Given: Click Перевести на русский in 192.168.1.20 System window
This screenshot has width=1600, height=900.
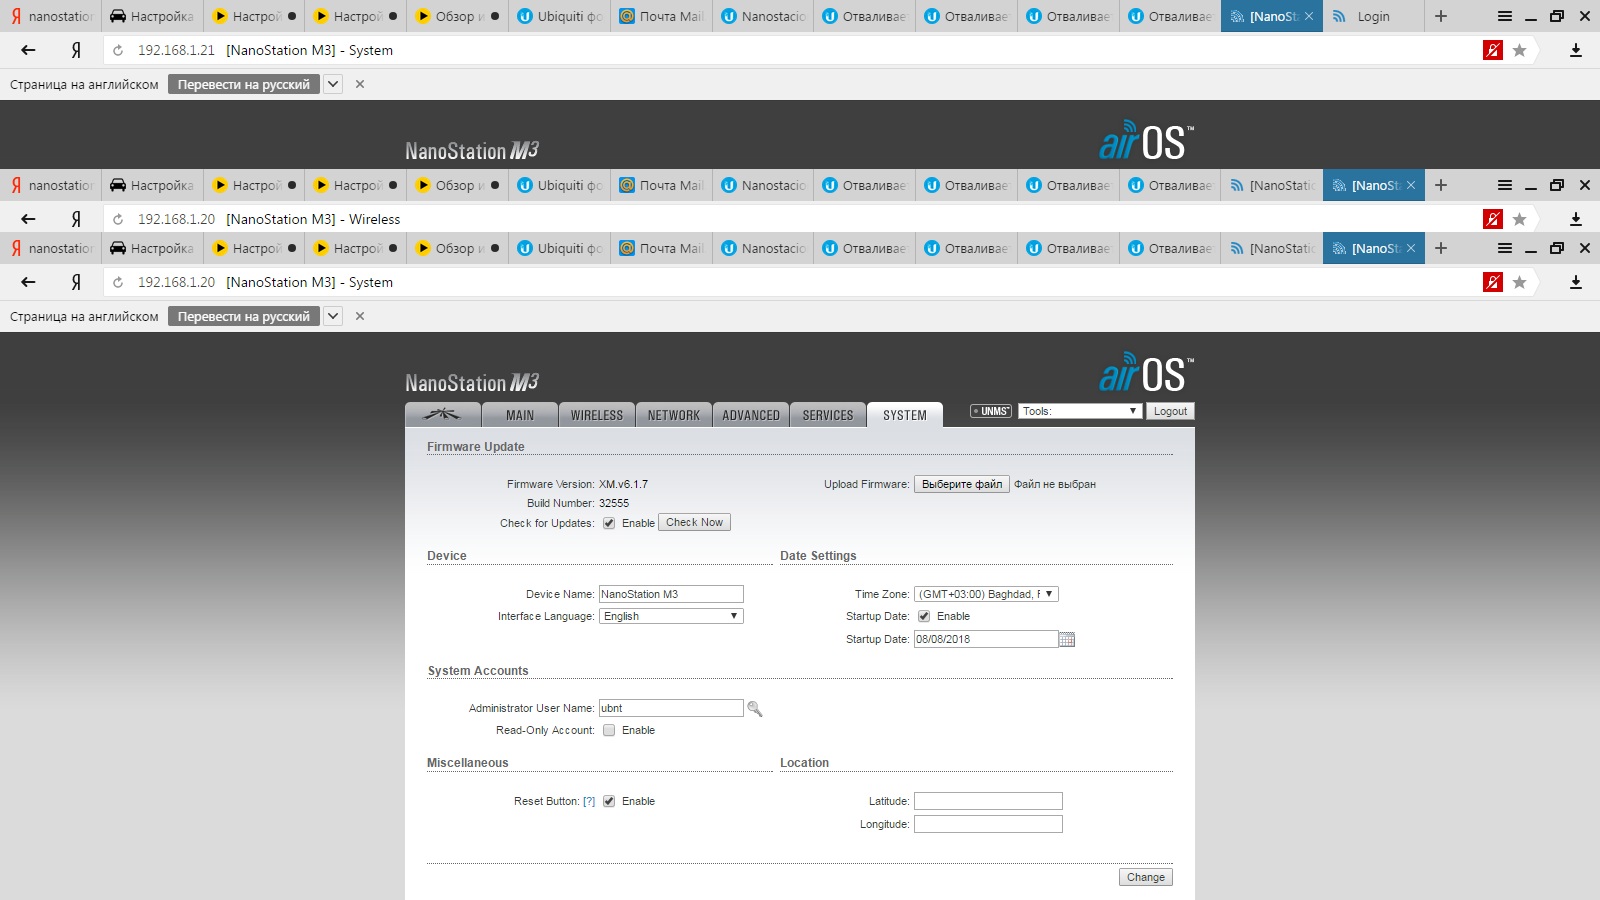Looking at the screenshot, I should [x=244, y=316].
